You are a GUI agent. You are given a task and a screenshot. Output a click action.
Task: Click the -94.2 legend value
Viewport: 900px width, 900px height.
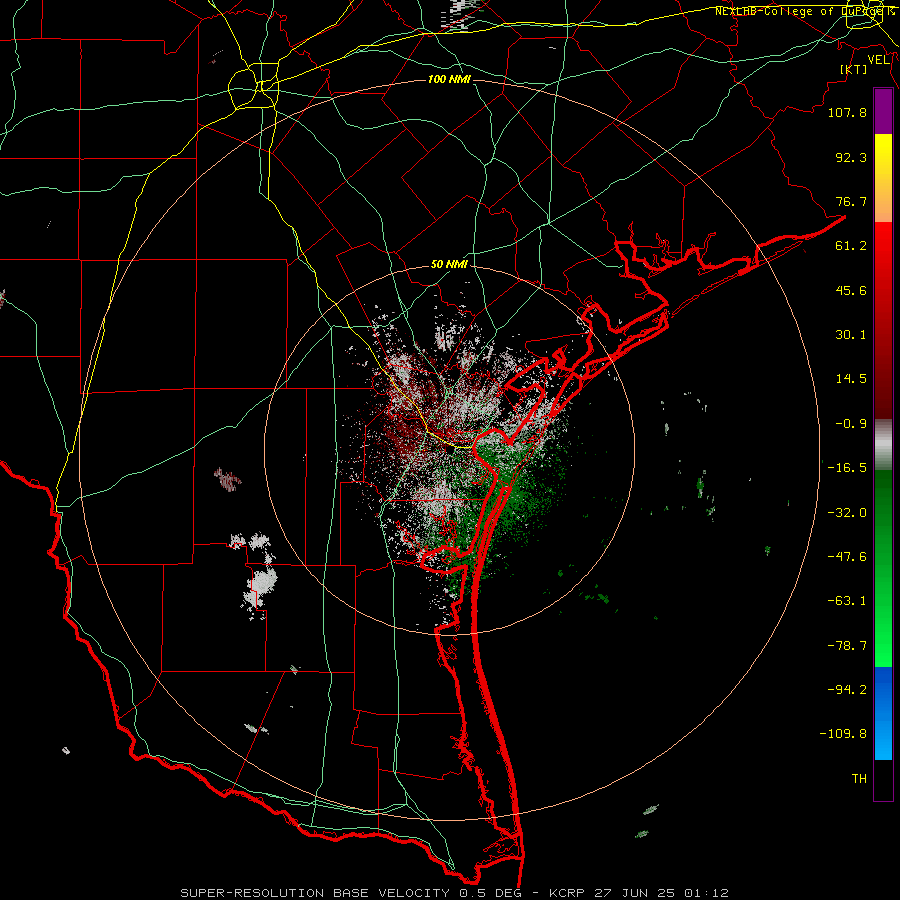847,690
